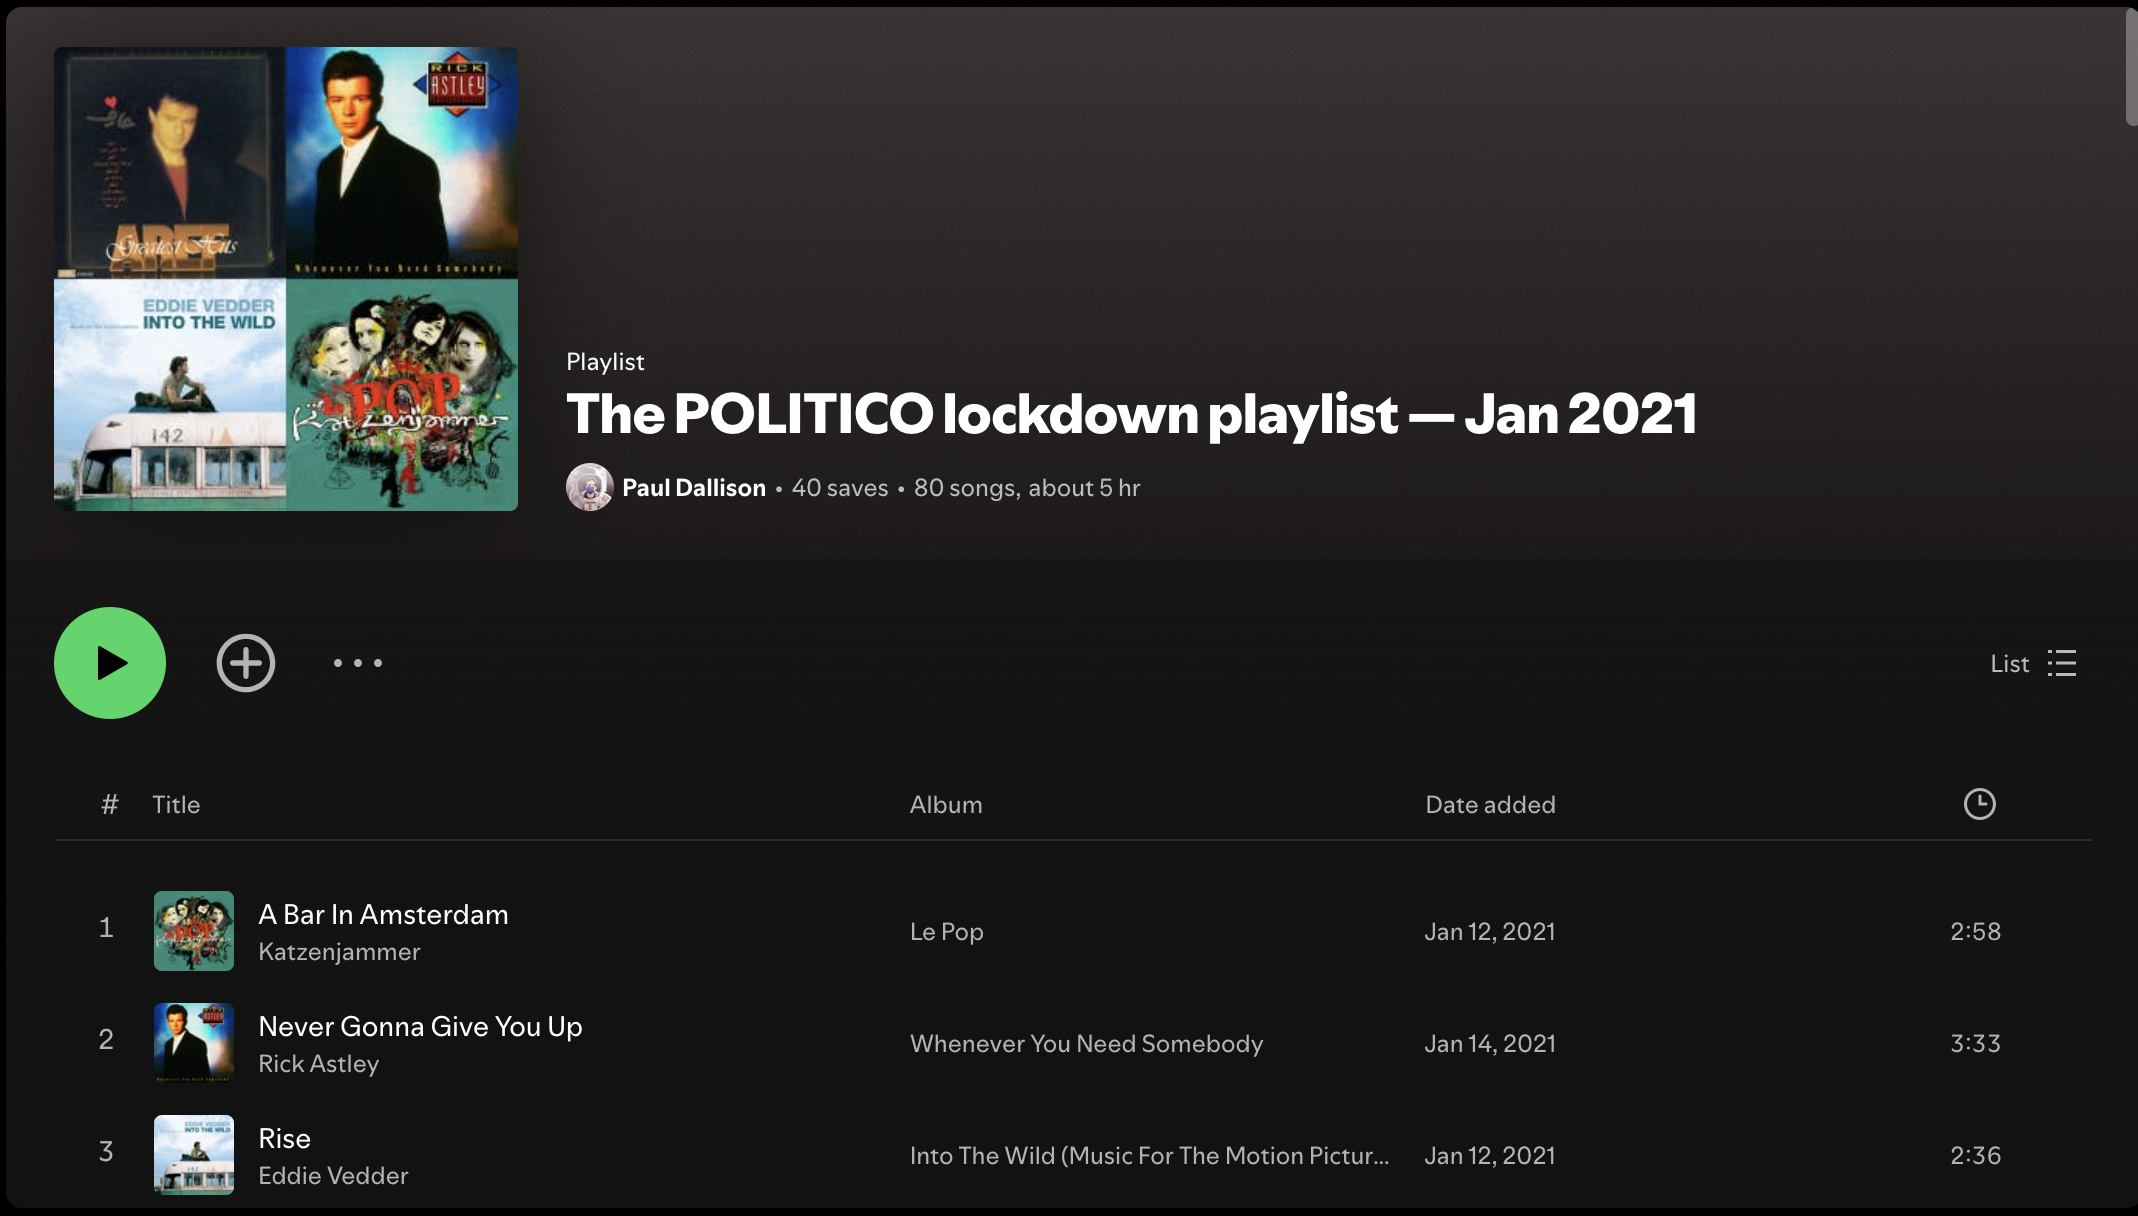Open the three-dot more options menu

point(358,663)
